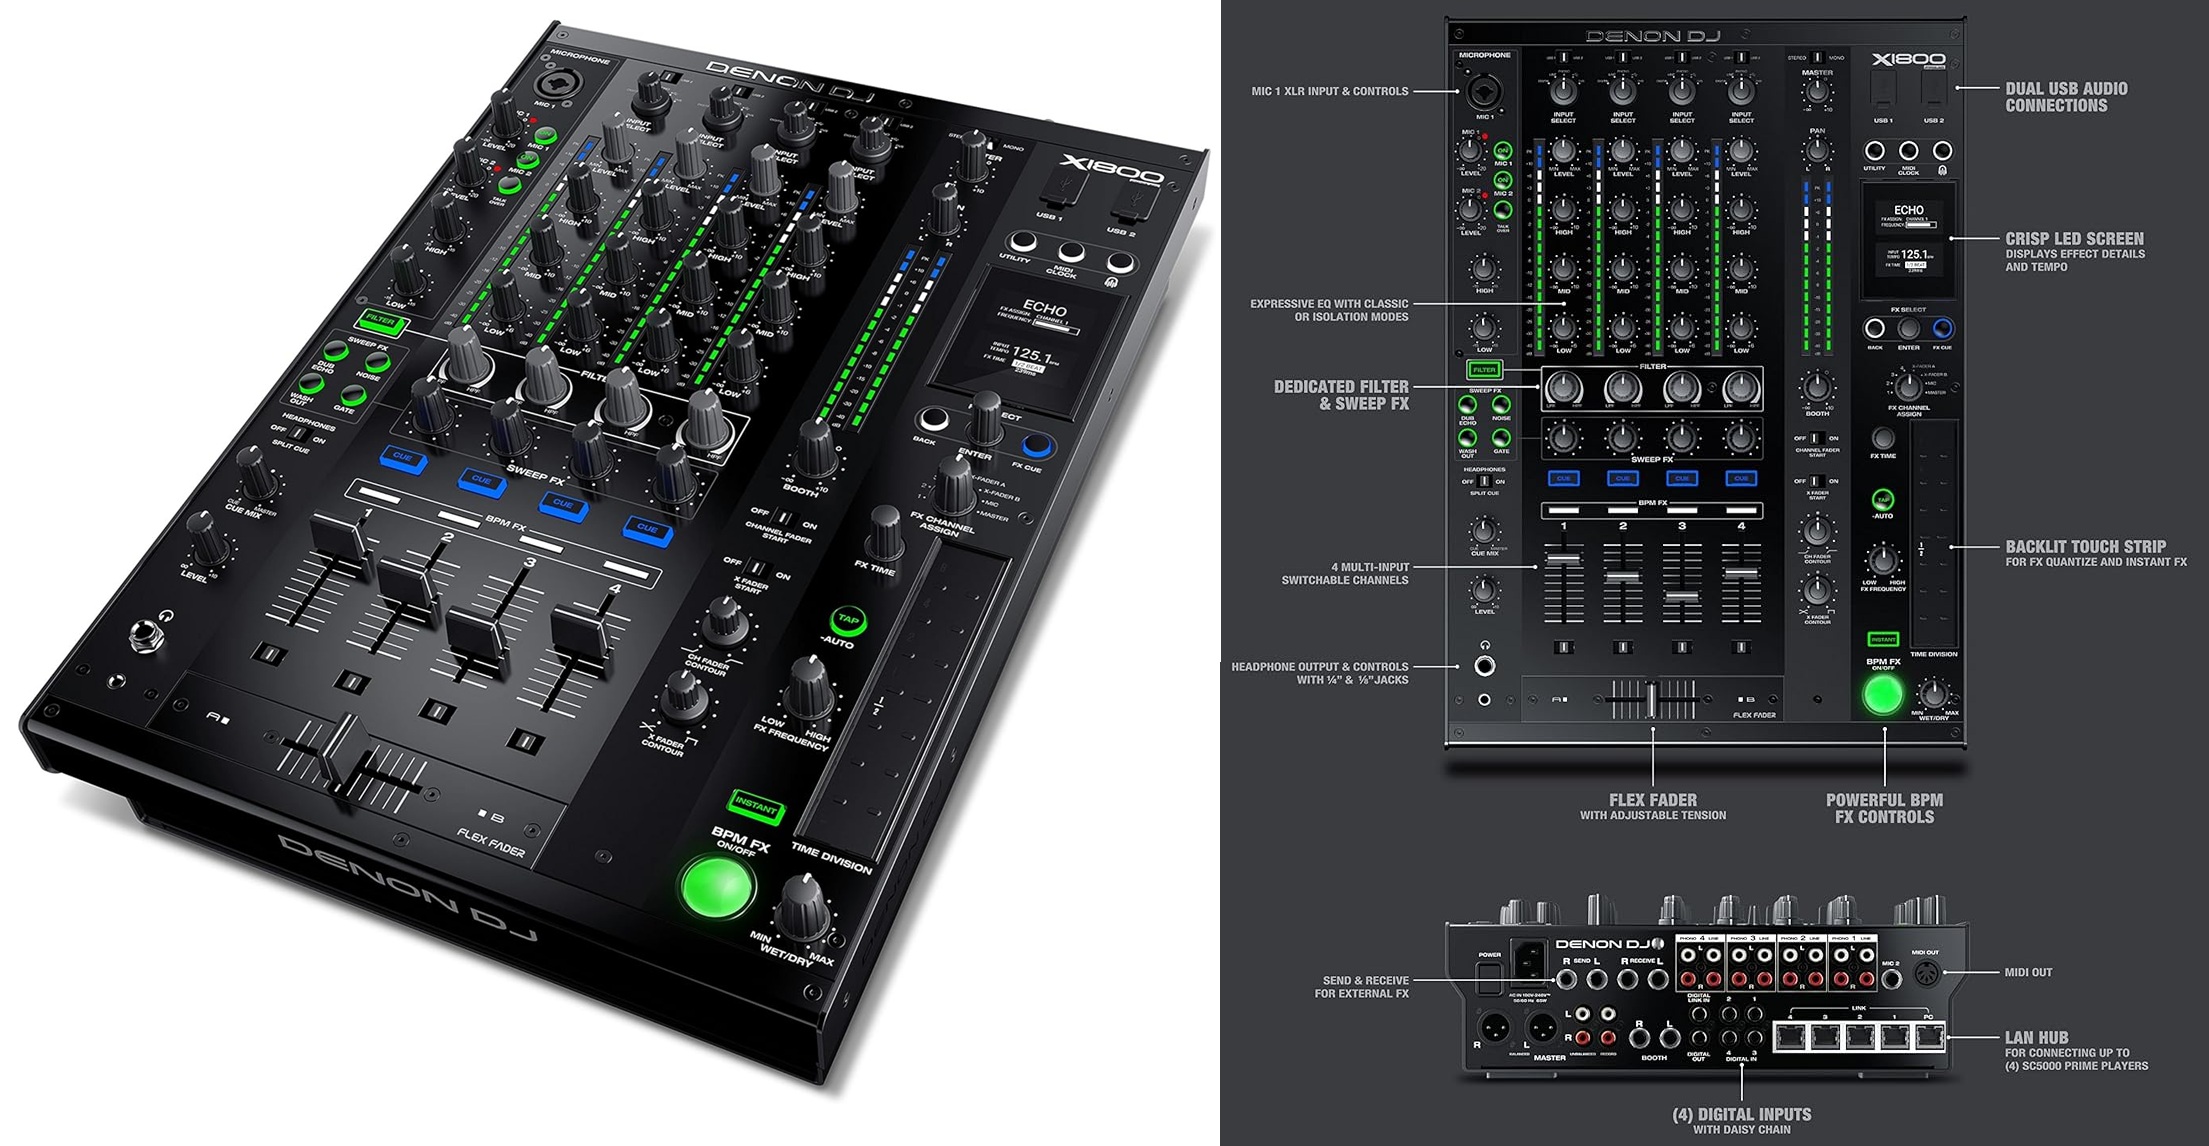
Task: Click the ECHO LED screen in top-view diagram
Action: [1909, 240]
